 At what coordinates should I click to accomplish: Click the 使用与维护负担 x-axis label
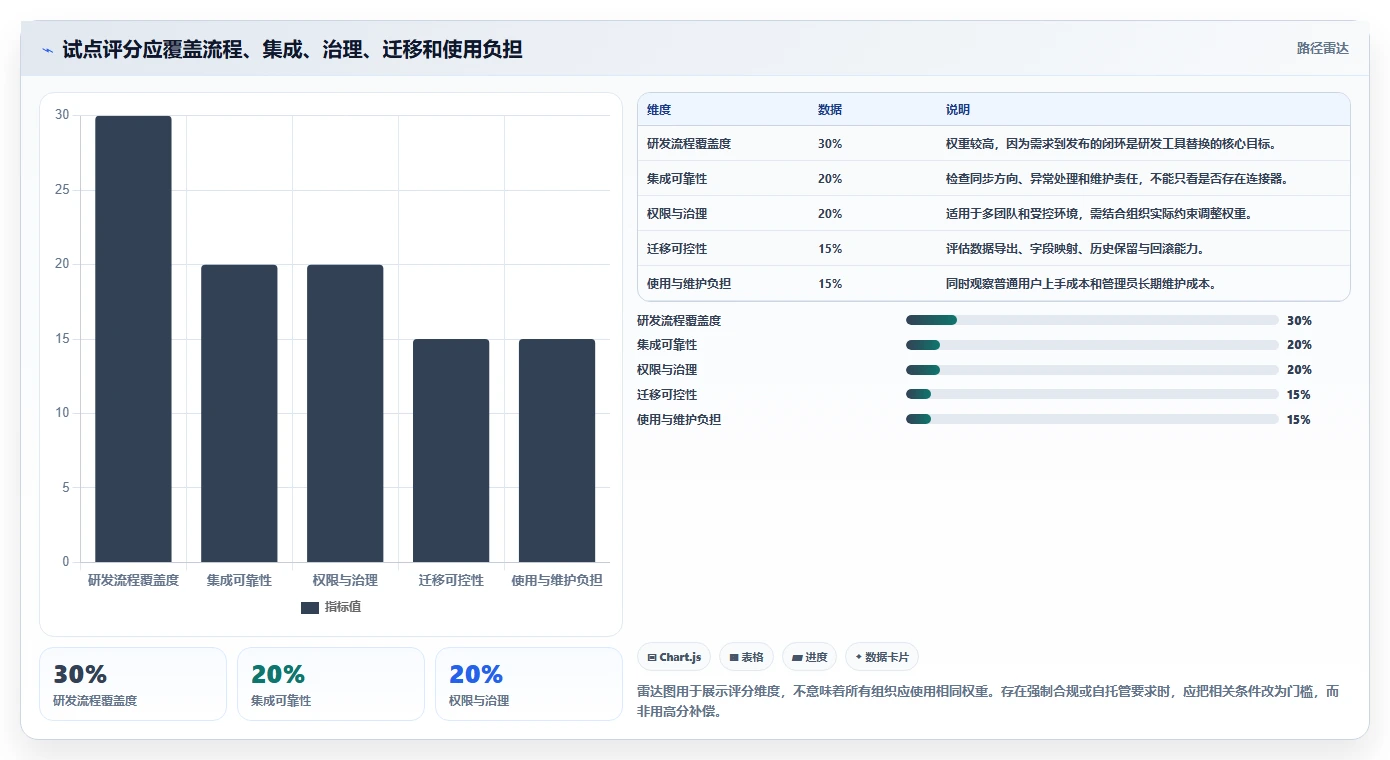(x=557, y=580)
